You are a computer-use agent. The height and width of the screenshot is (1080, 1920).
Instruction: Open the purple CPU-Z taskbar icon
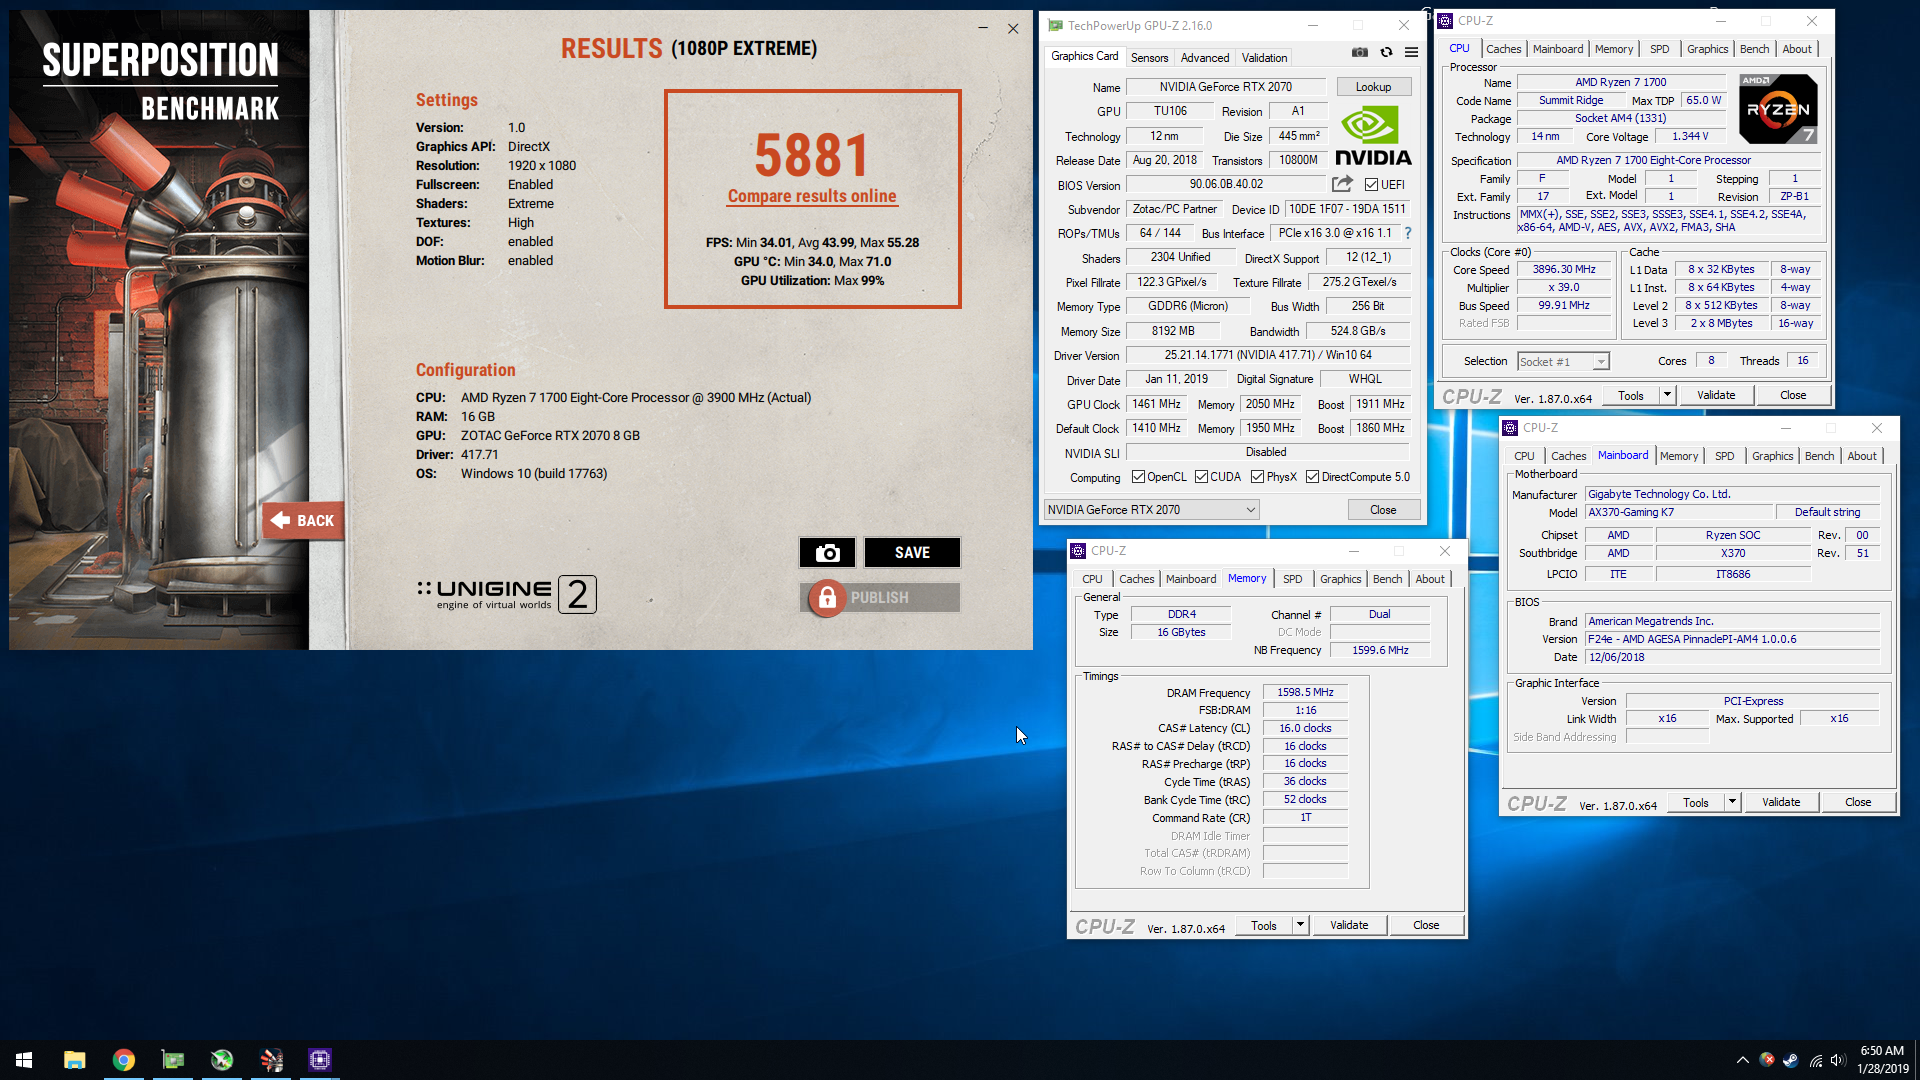pyautogui.click(x=320, y=1060)
